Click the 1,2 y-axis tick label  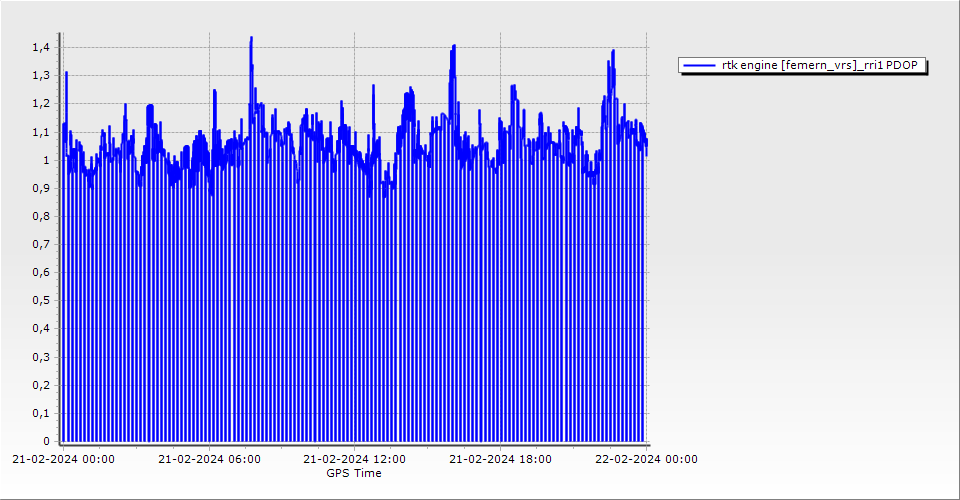pos(40,104)
